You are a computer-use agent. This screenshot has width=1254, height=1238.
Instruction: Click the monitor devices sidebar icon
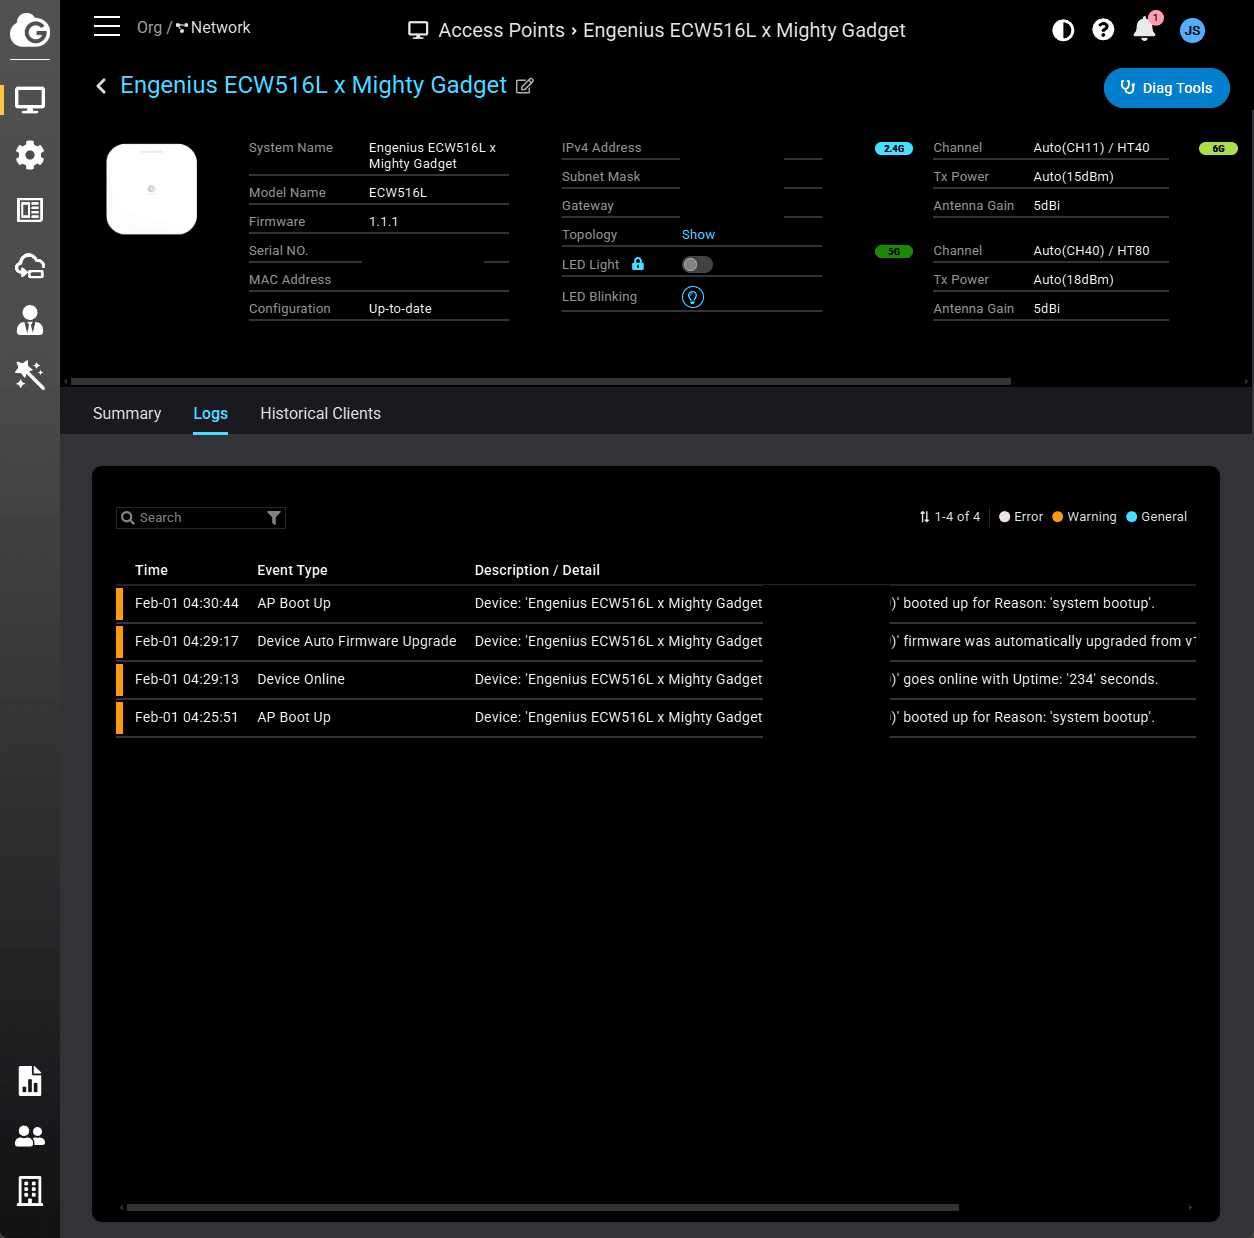pos(30,100)
